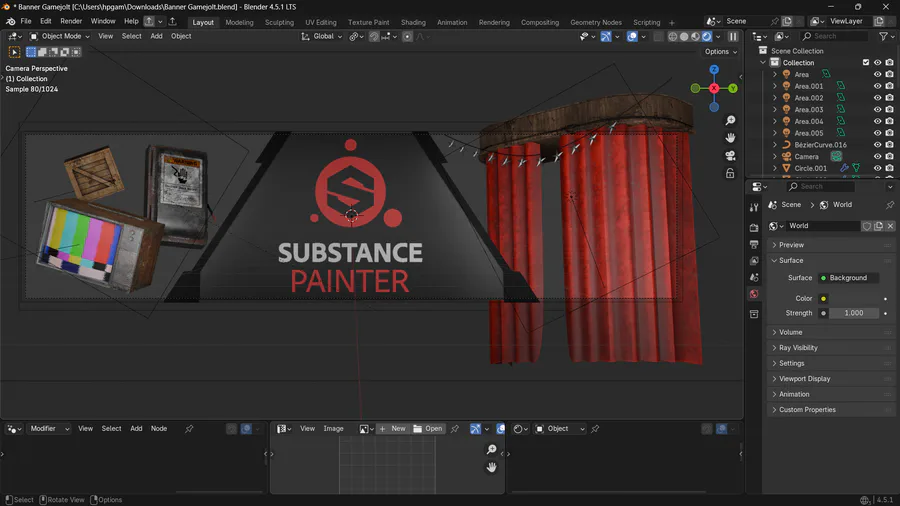Switch to the UV Editing workspace tab
The width and height of the screenshot is (900, 506).
pos(321,22)
